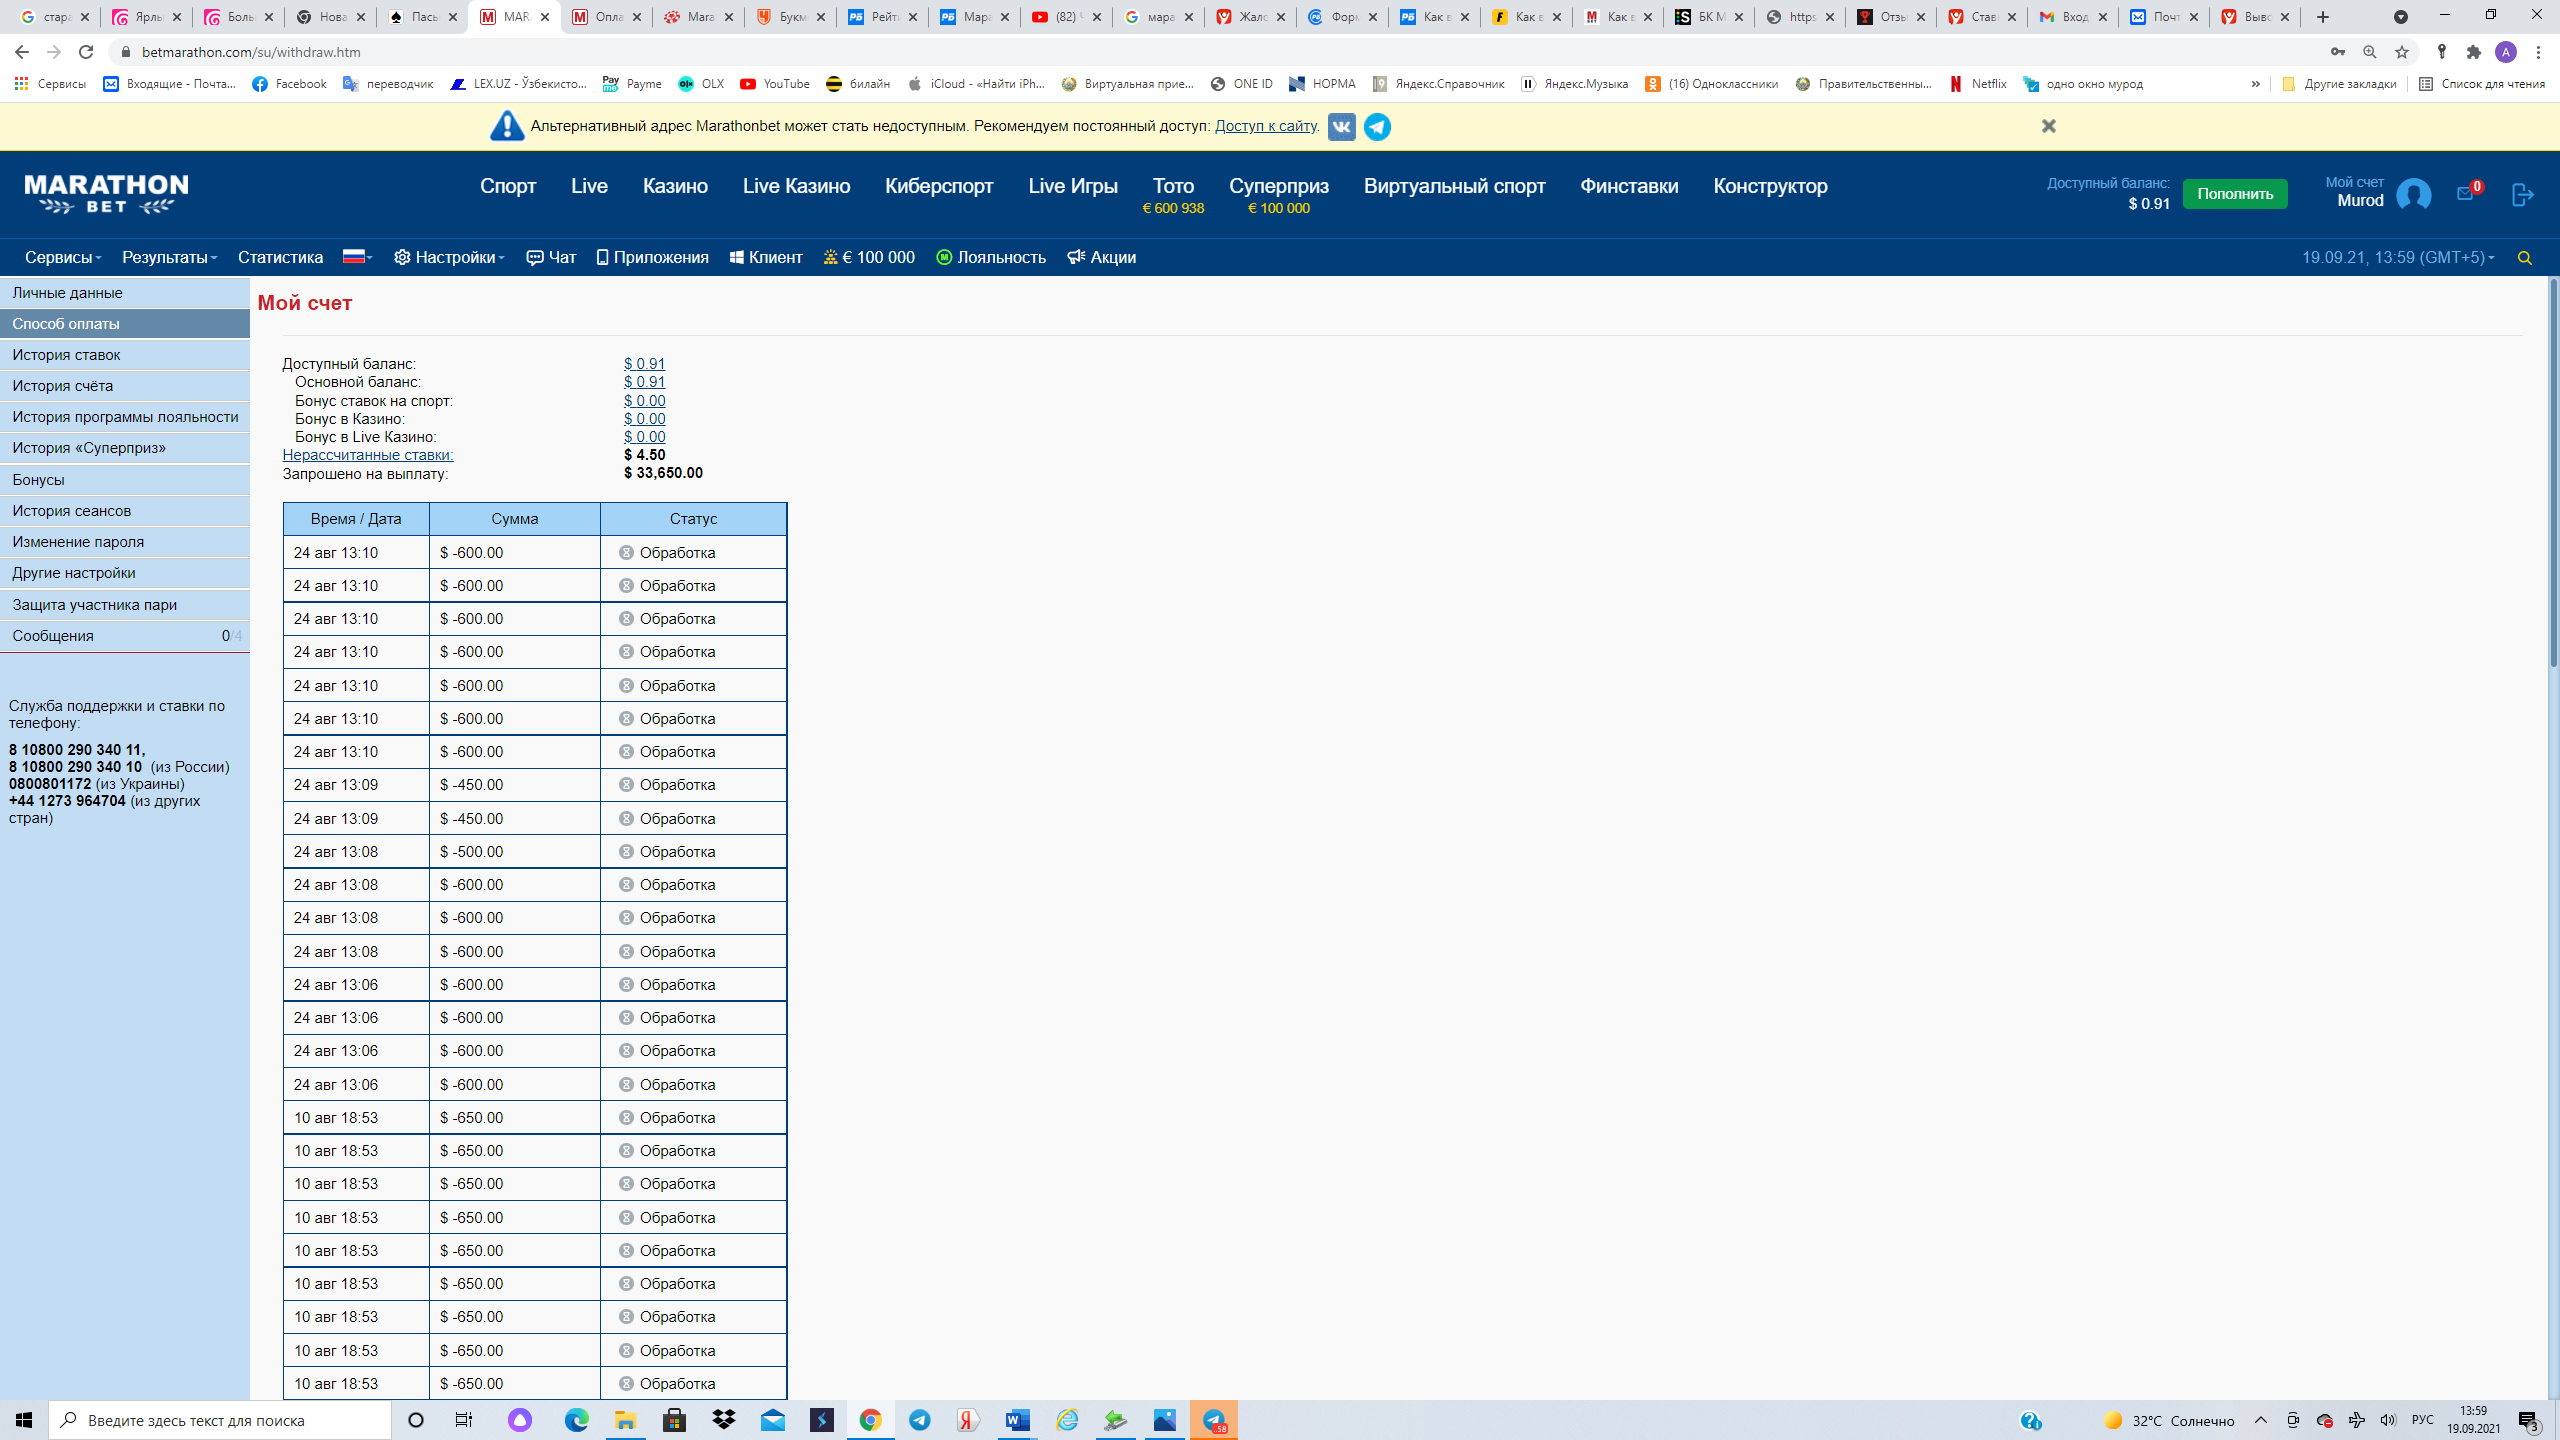This screenshot has height=1440, width=2560.
Task: Click the Доступ к сайту link
Action: [x=1265, y=126]
